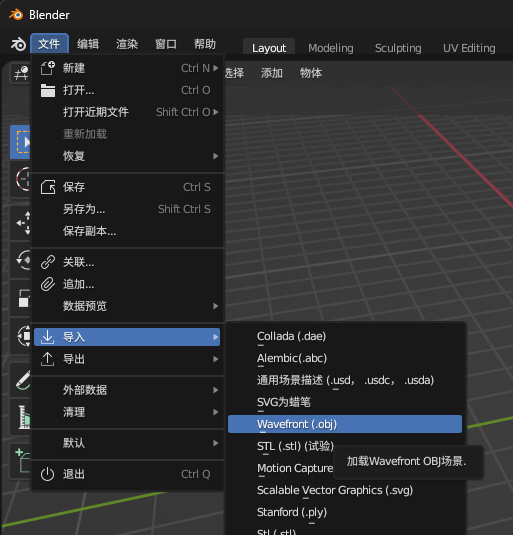Import an Alembic (.abc) file

(x=345, y=358)
